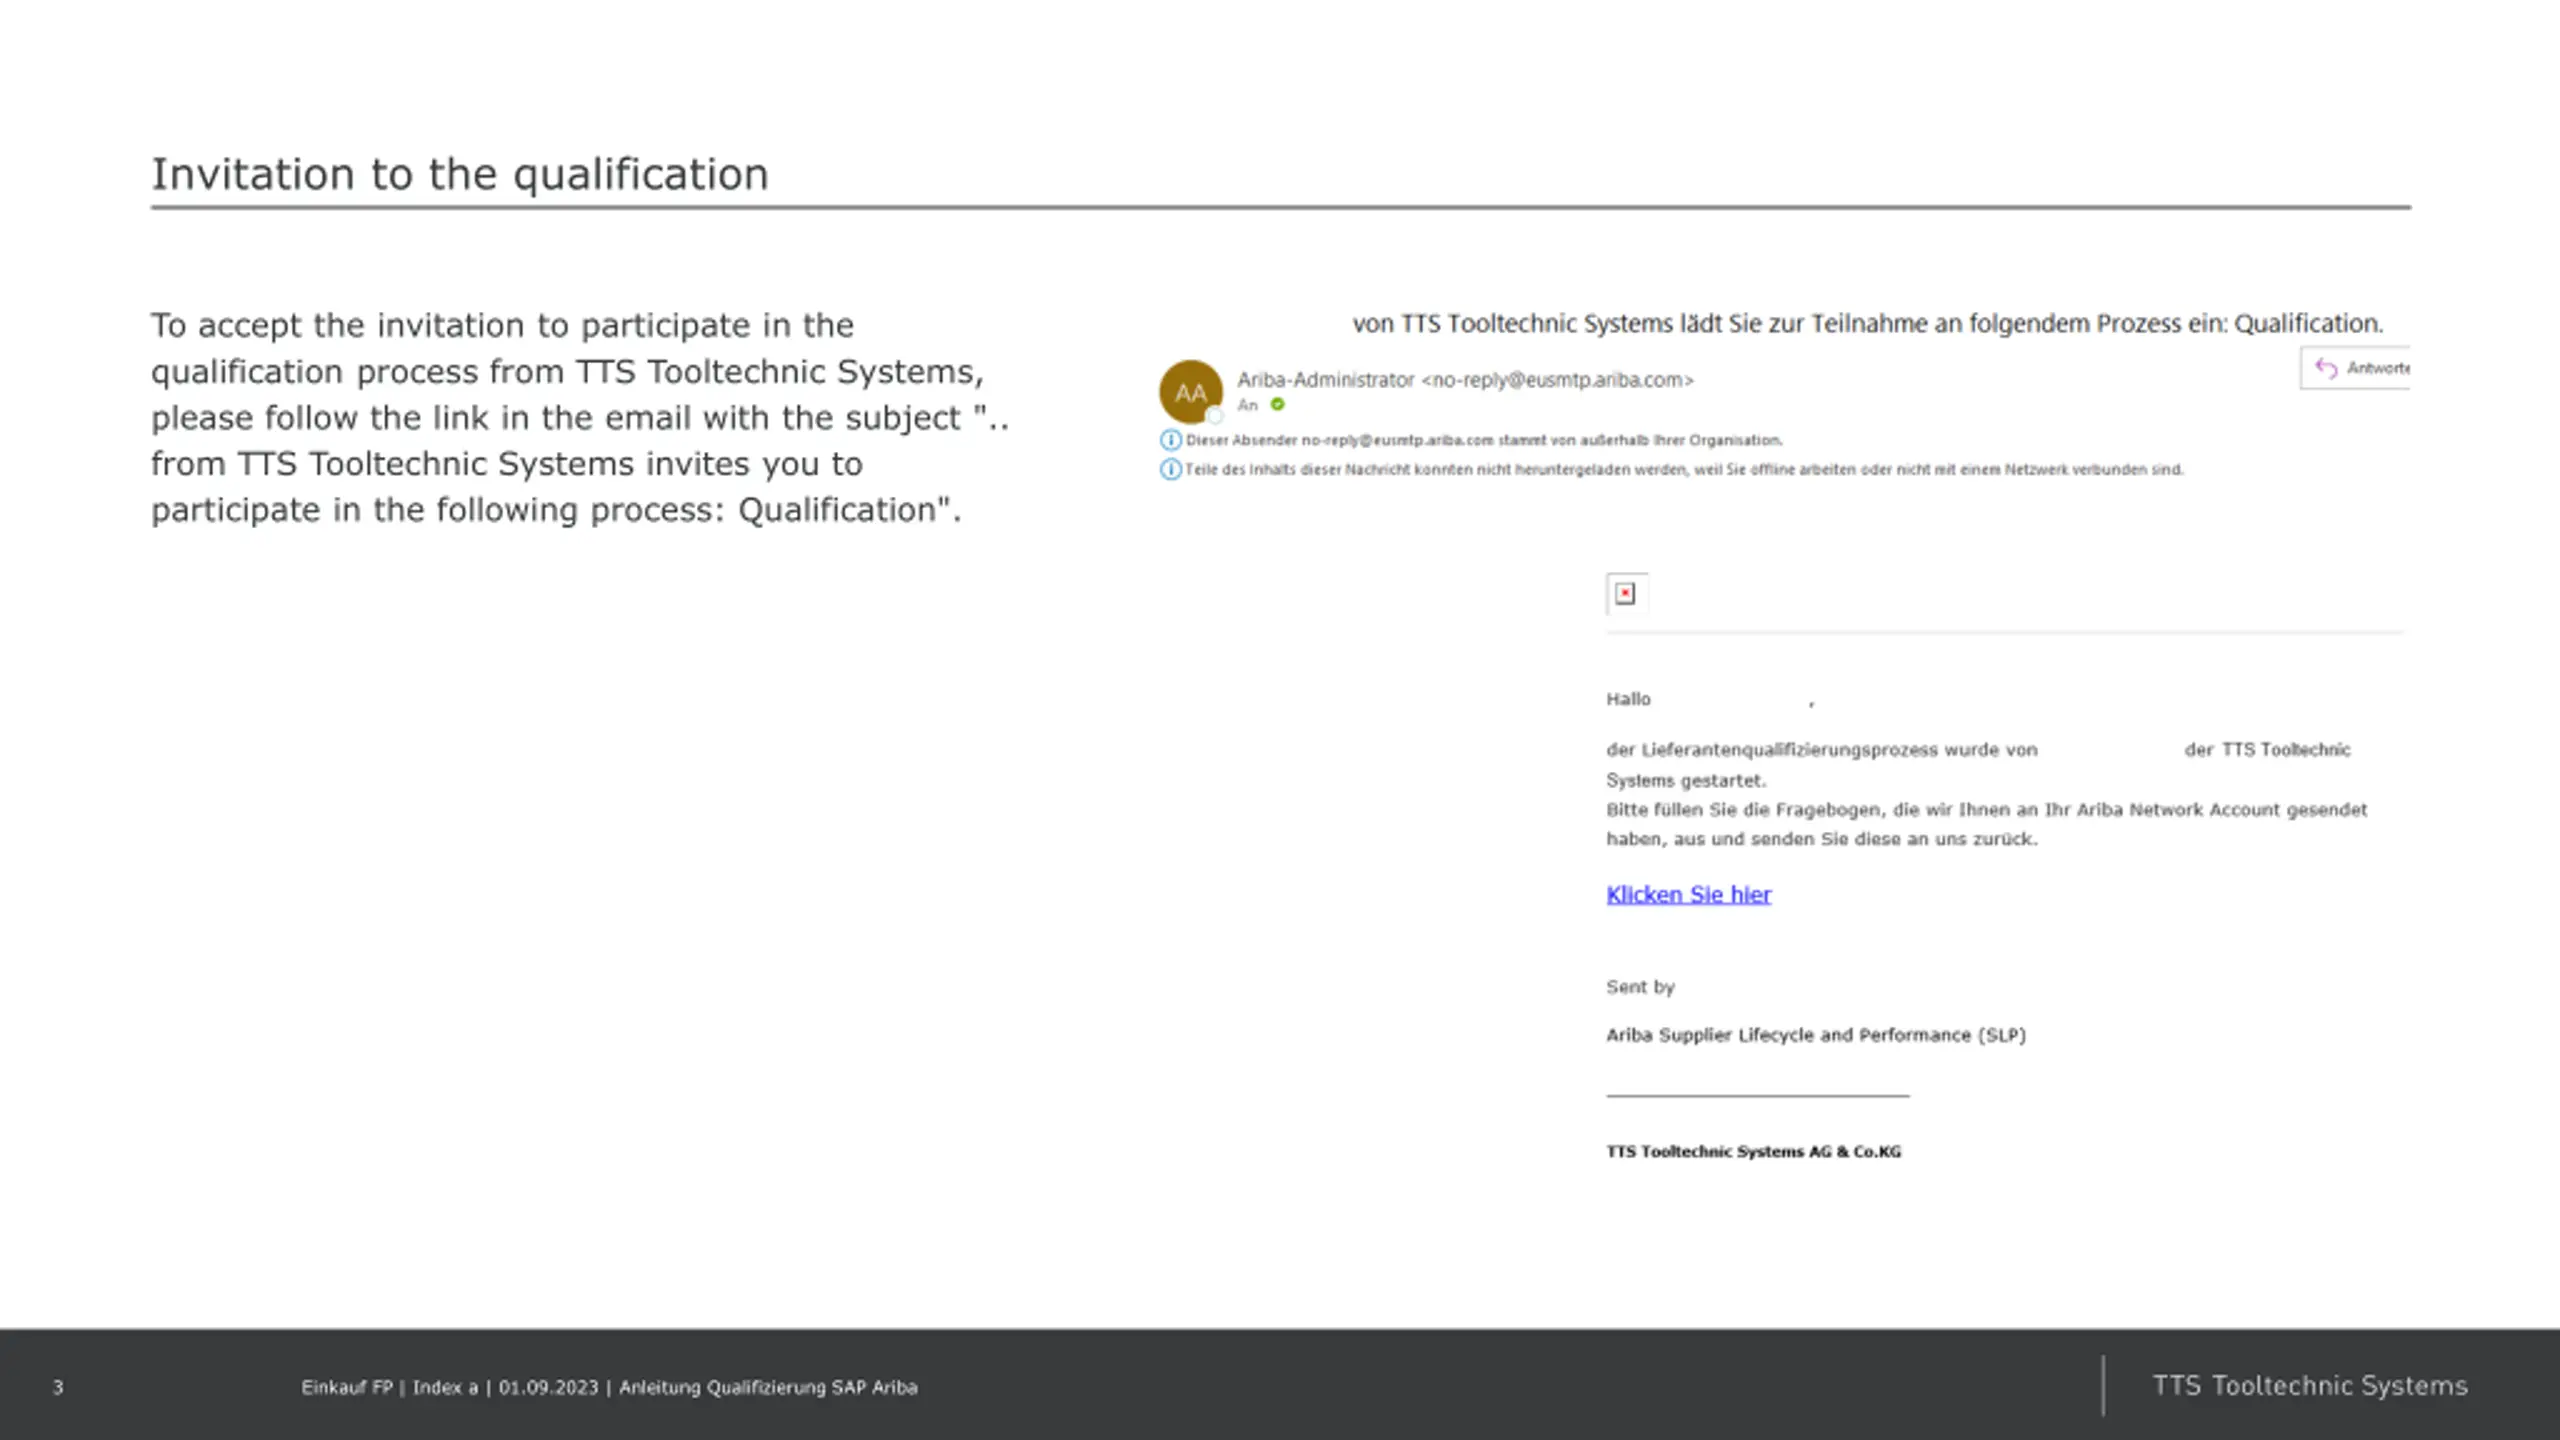Image resolution: width=2560 pixels, height=1440 pixels.
Task: Click info icon beside 'Teile des Inhalts' notice
Action: tap(1170, 469)
